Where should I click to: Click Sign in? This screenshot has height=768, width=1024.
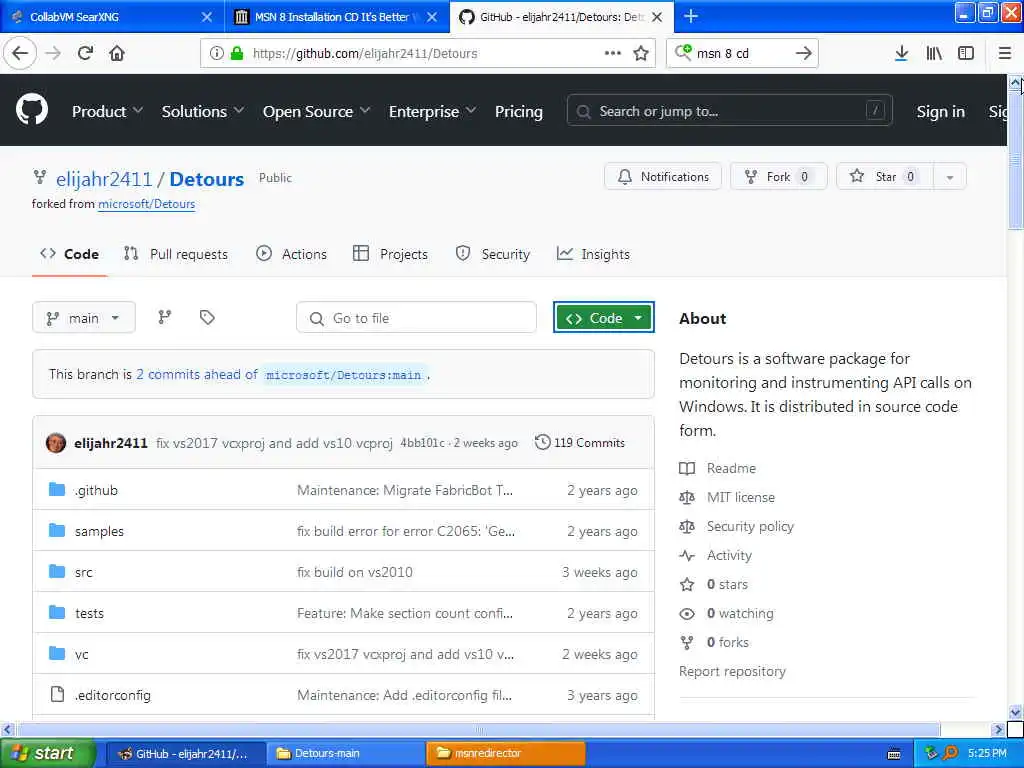click(x=940, y=112)
